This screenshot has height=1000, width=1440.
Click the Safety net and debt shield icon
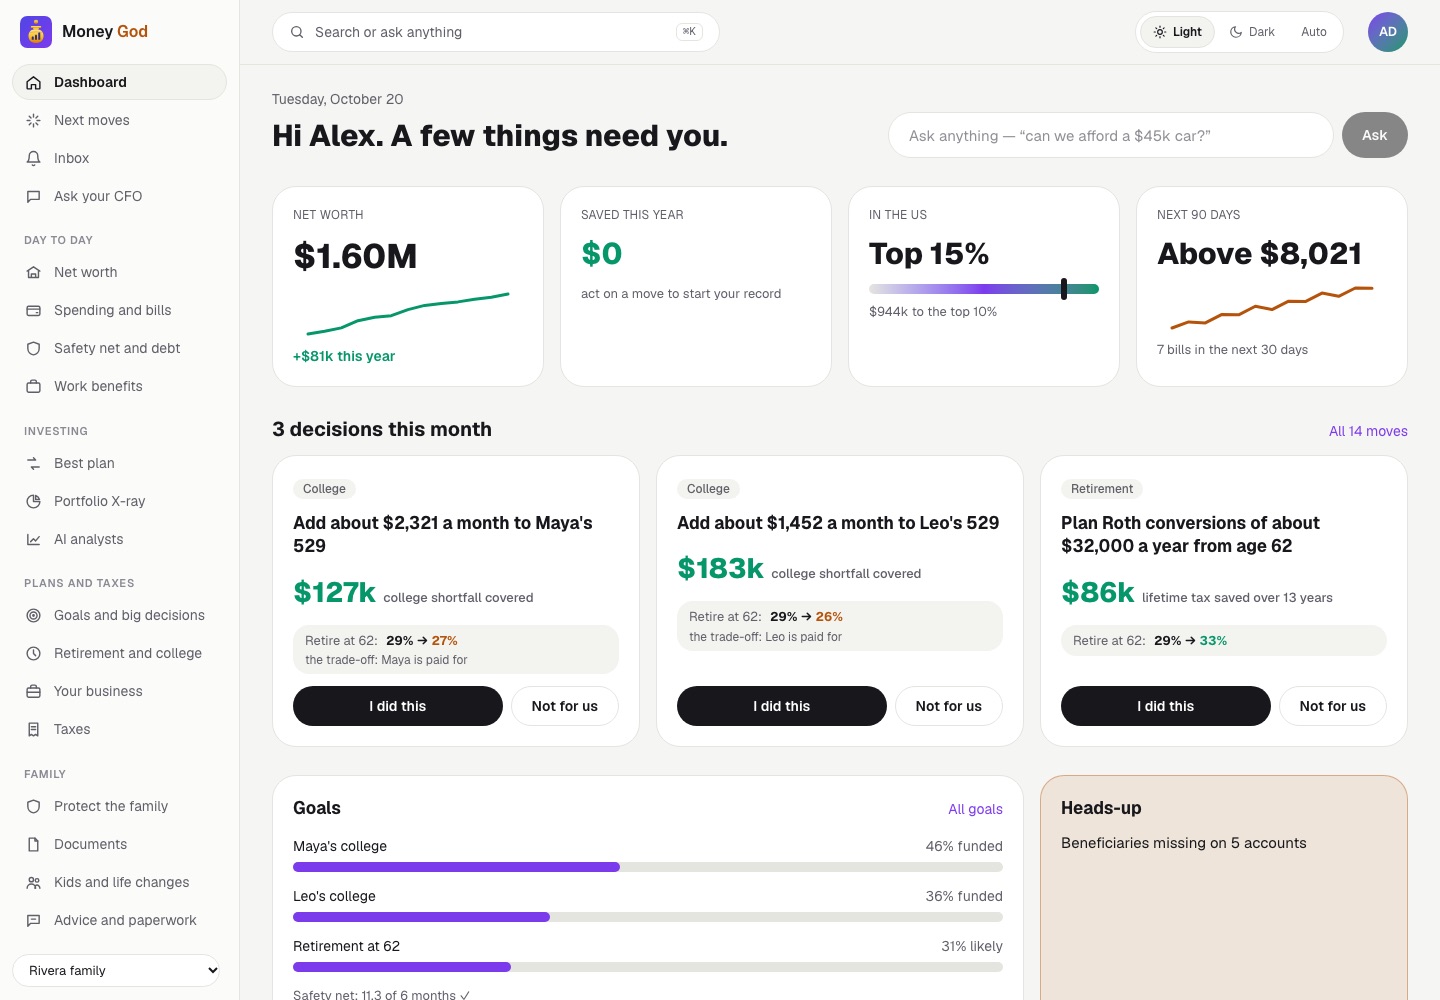tap(33, 349)
